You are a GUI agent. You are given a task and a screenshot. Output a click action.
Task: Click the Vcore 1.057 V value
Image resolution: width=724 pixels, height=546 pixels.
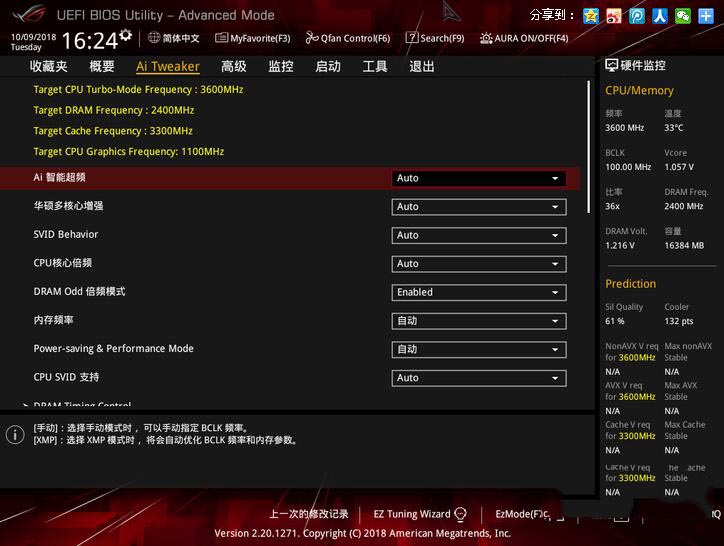pyautogui.click(x=679, y=167)
